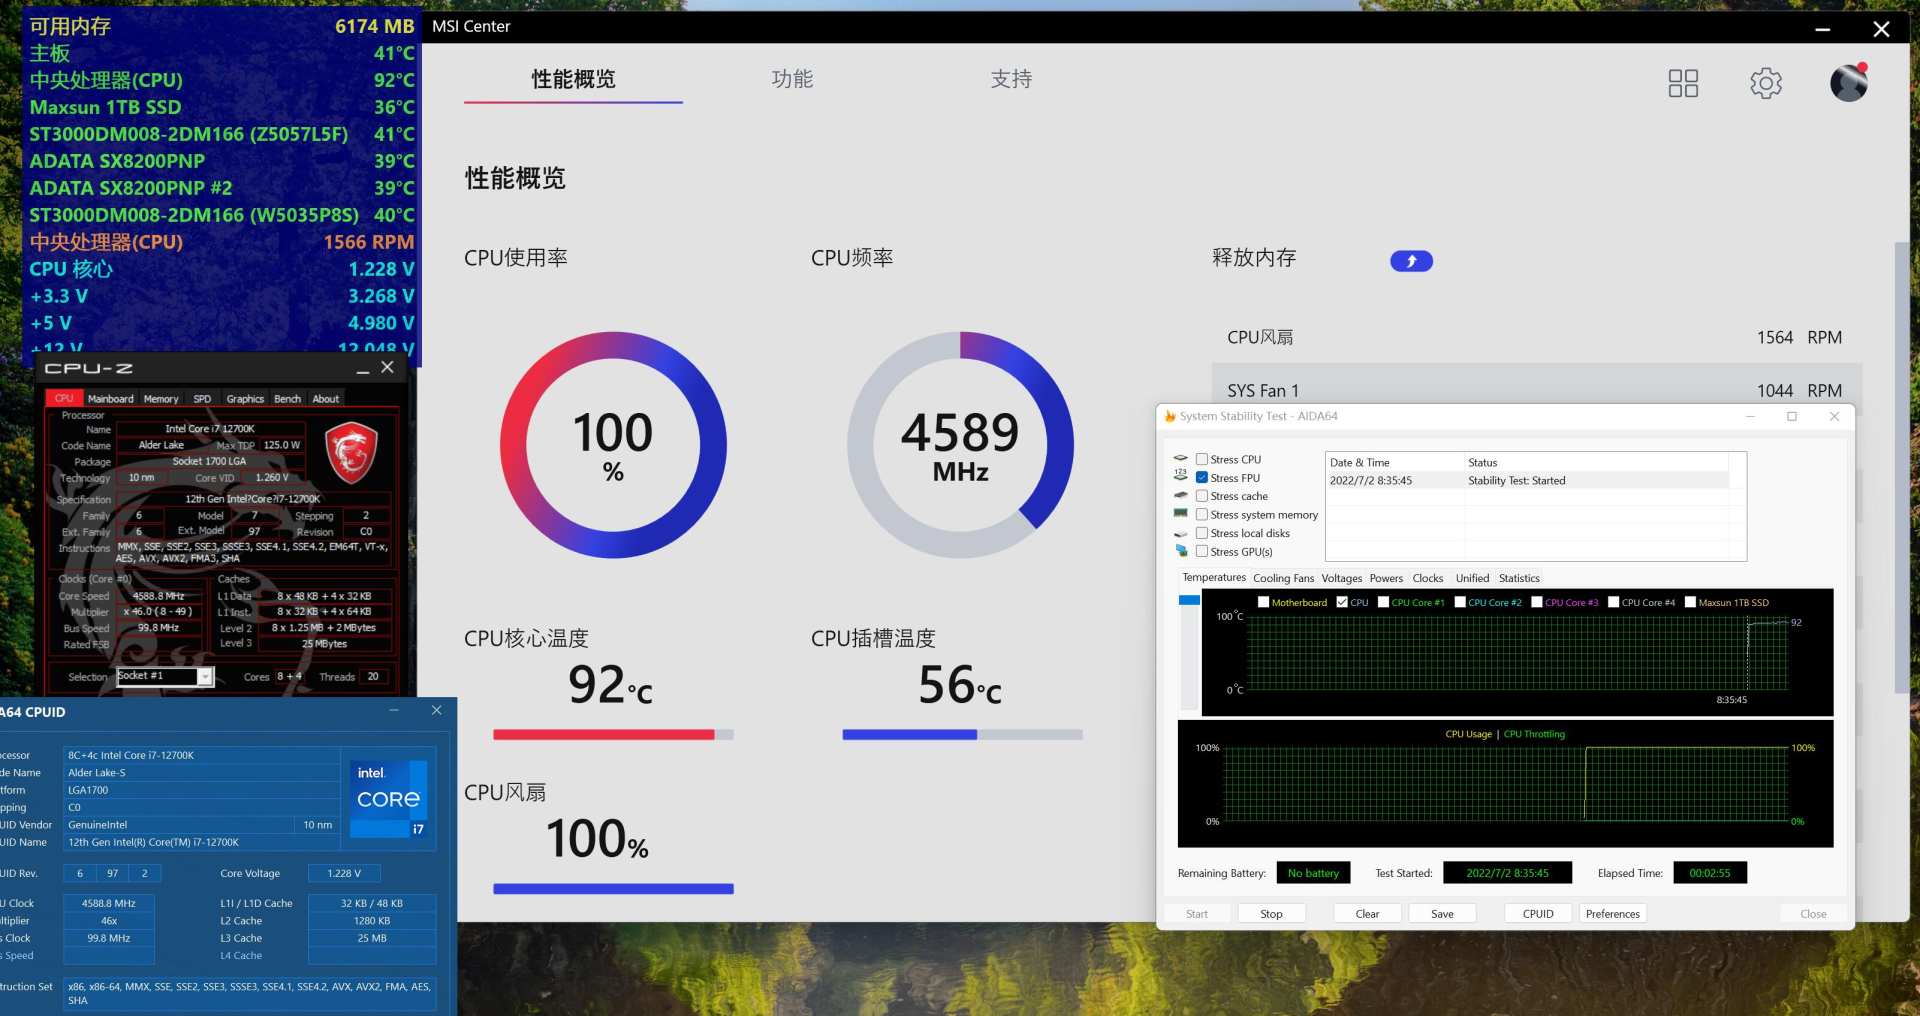Image resolution: width=1920 pixels, height=1016 pixels.
Task: Click the memory icon beside Stress system memory
Action: tap(1181, 514)
